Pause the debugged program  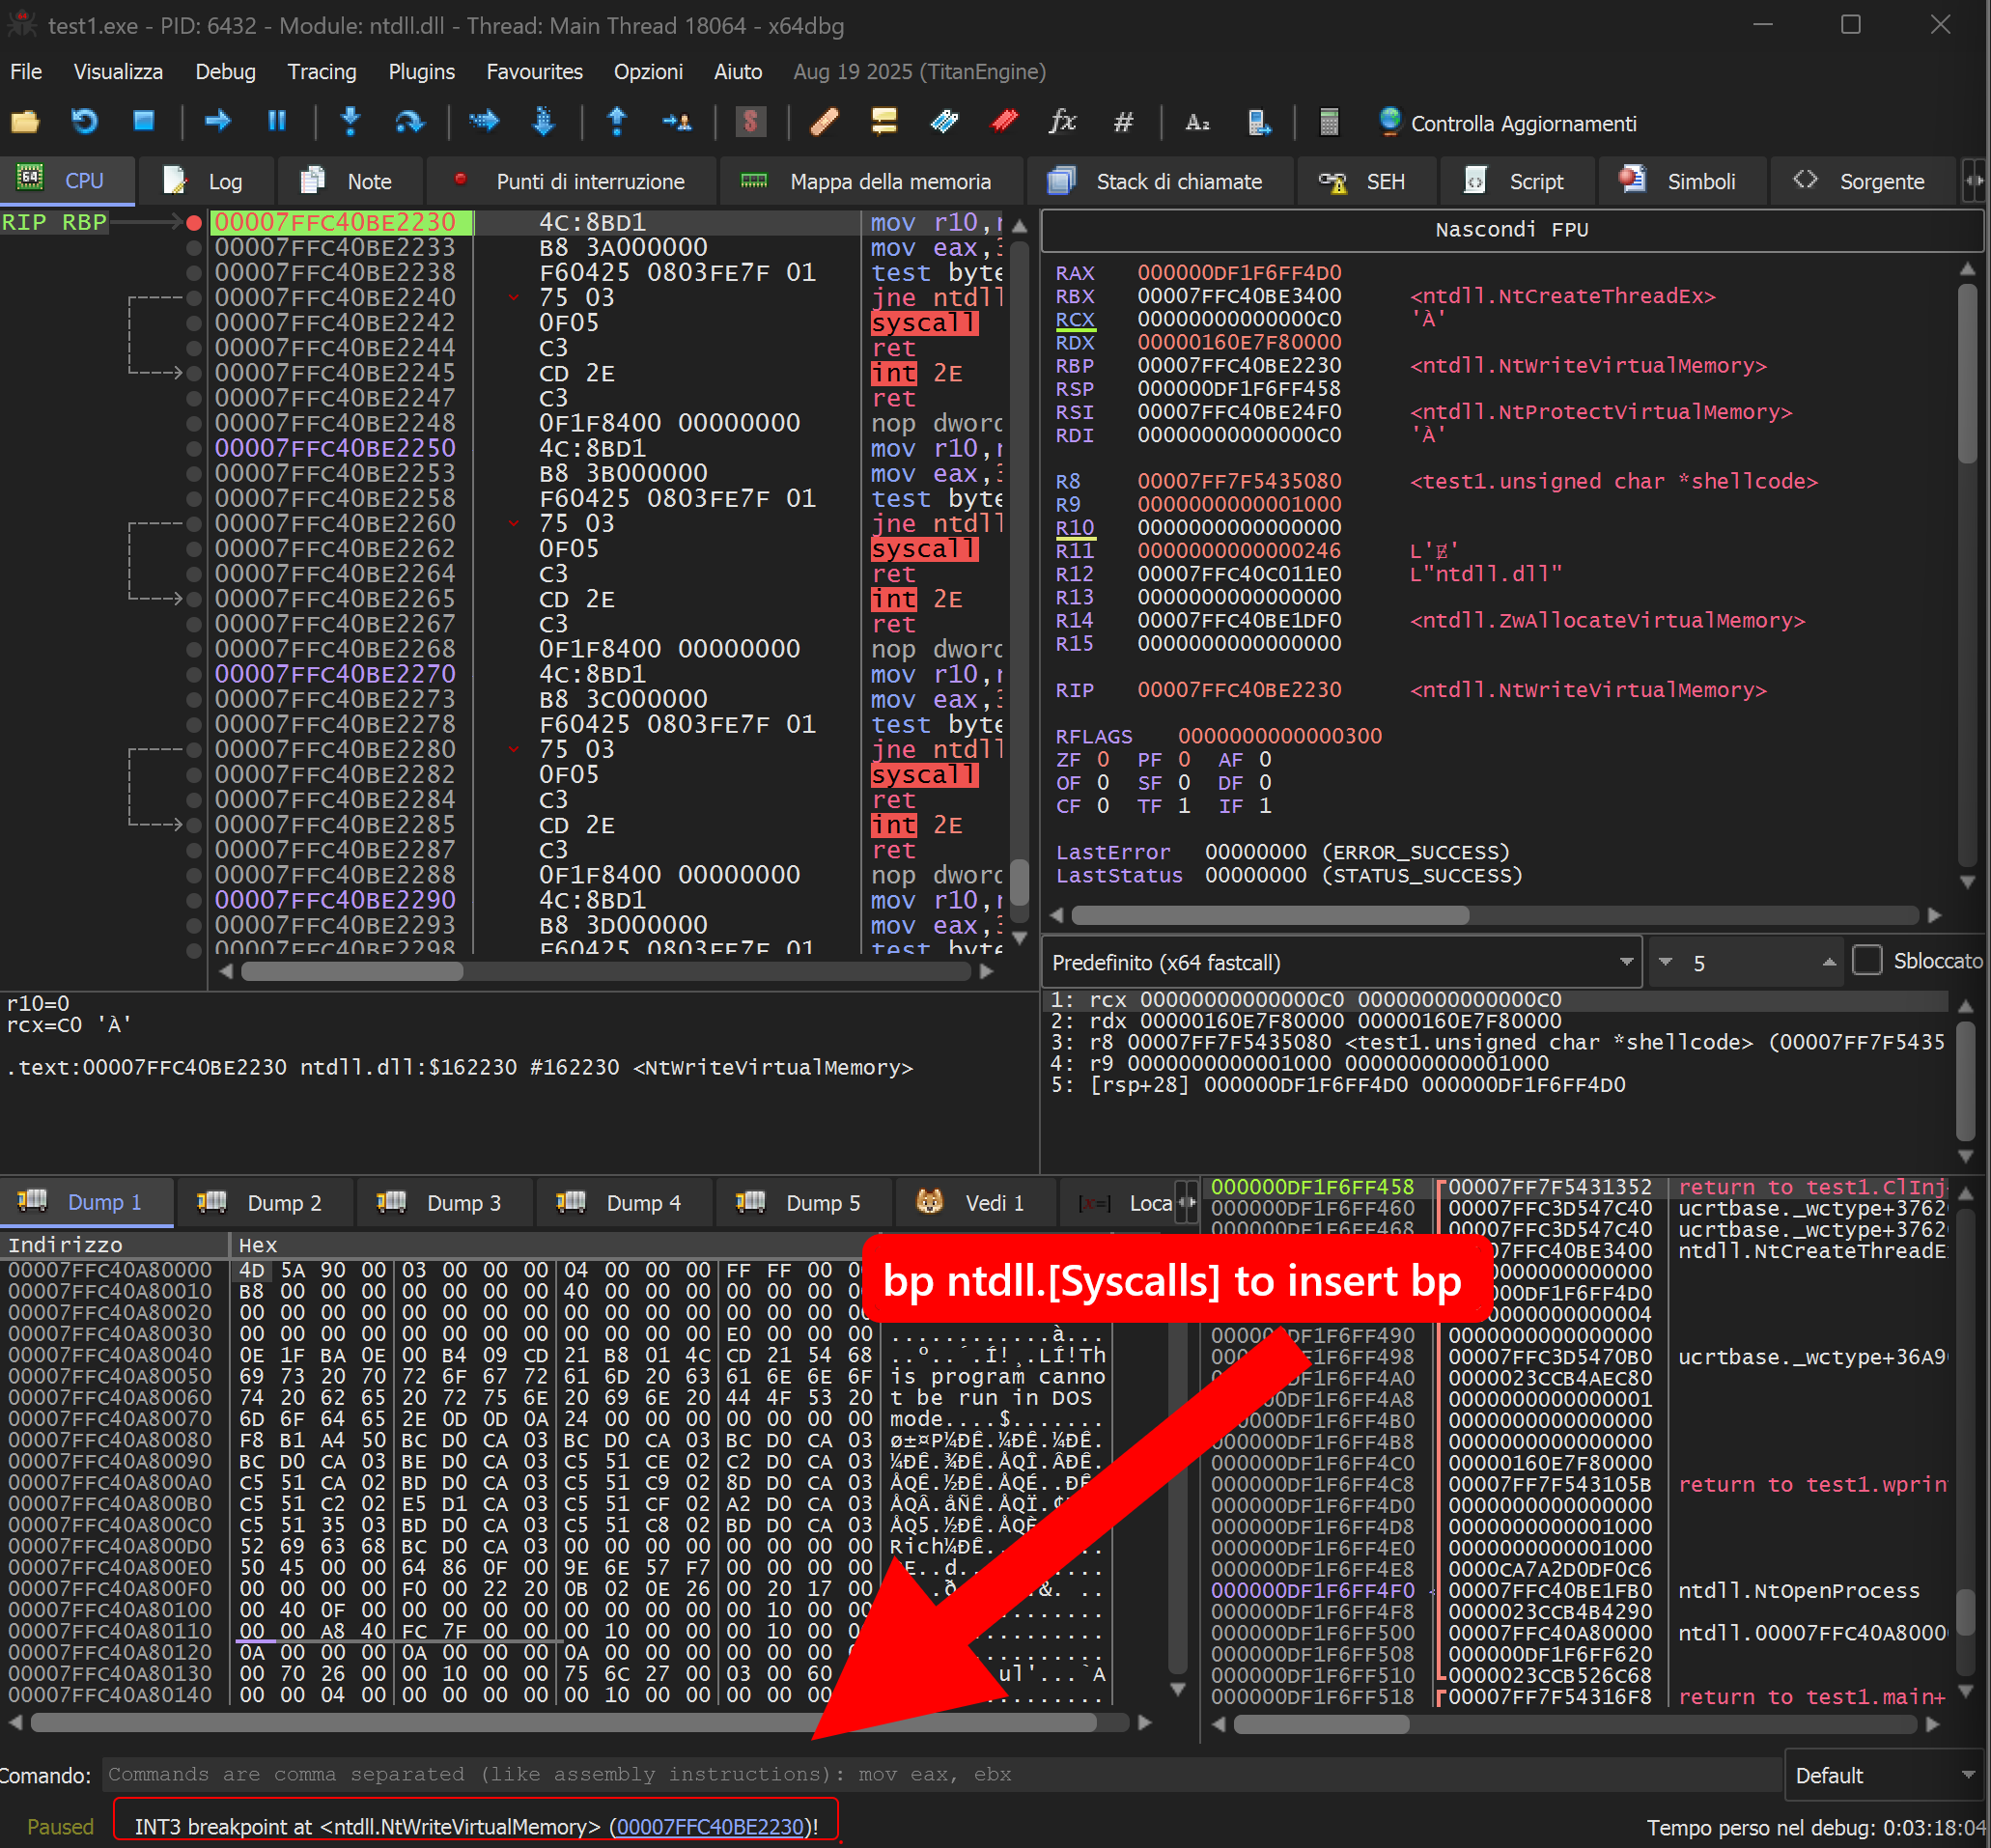coord(277,122)
